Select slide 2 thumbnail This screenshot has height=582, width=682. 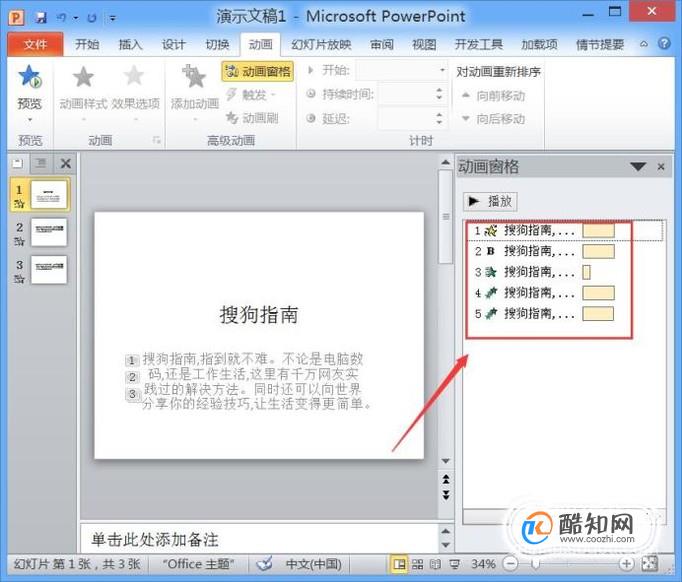coord(49,232)
